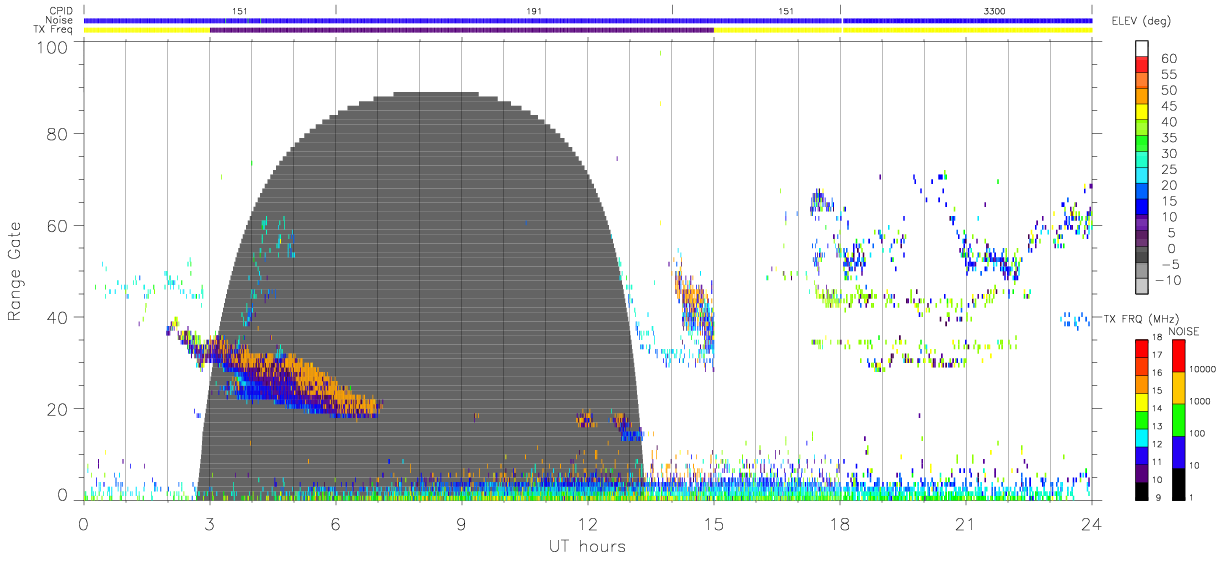Click NOISE label "1" at colorbar bottom
The image size is (1228, 567).
(x=1193, y=497)
